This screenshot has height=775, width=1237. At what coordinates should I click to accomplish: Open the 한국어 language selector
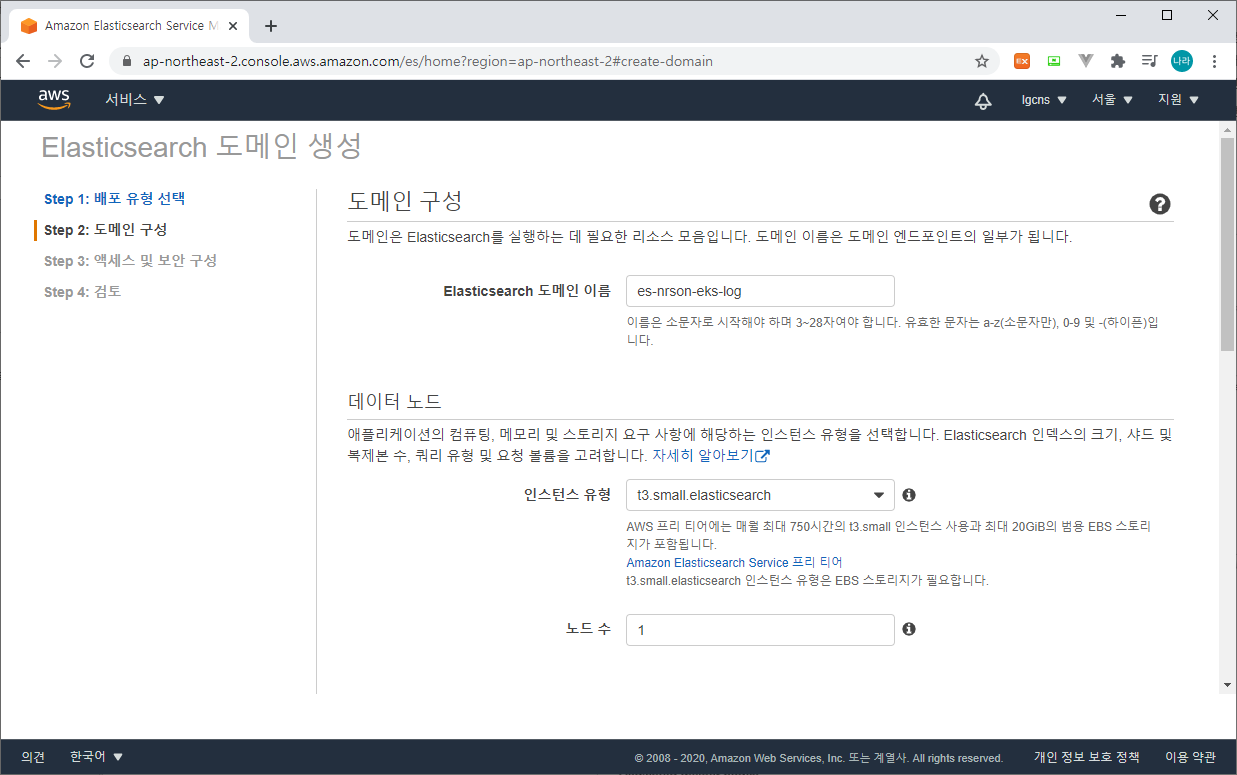(x=96, y=757)
